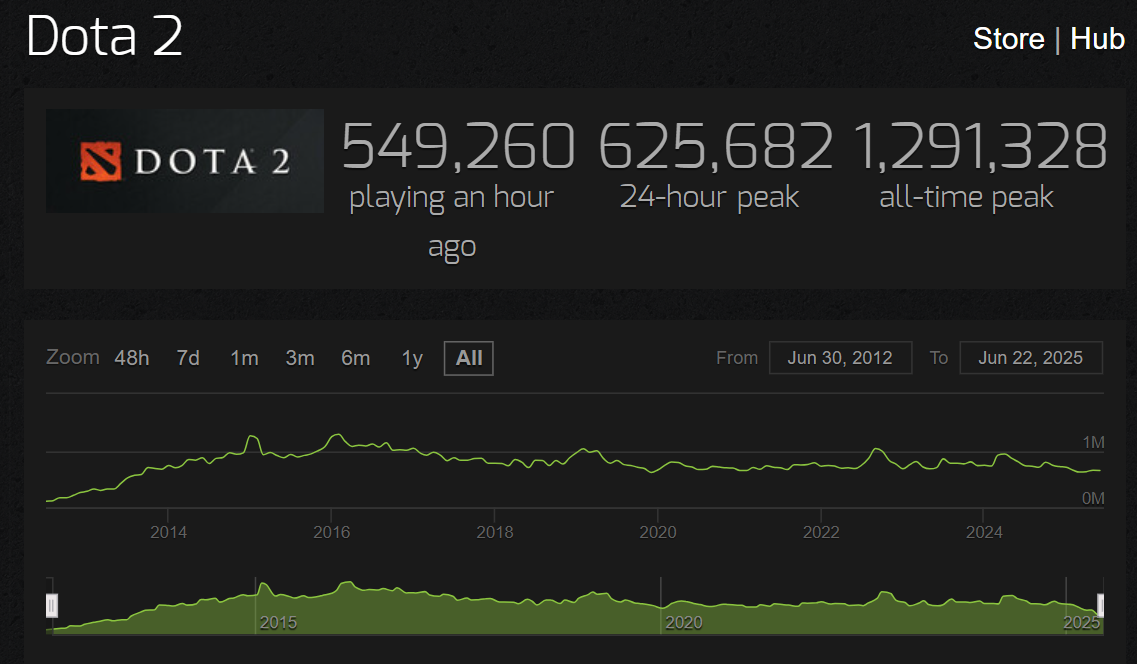Click the 2022 axis label

click(821, 532)
